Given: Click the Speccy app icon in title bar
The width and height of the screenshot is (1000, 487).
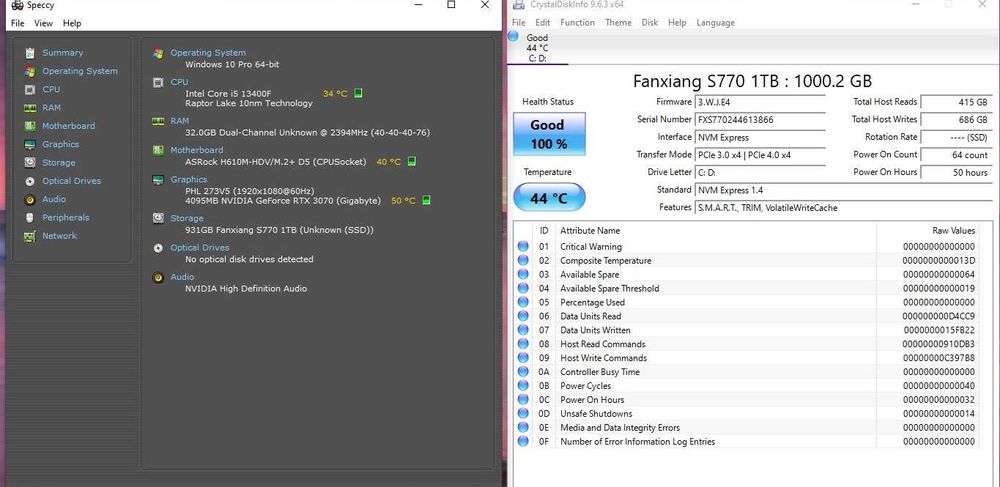Looking at the screenshot, I should (17, 5).
